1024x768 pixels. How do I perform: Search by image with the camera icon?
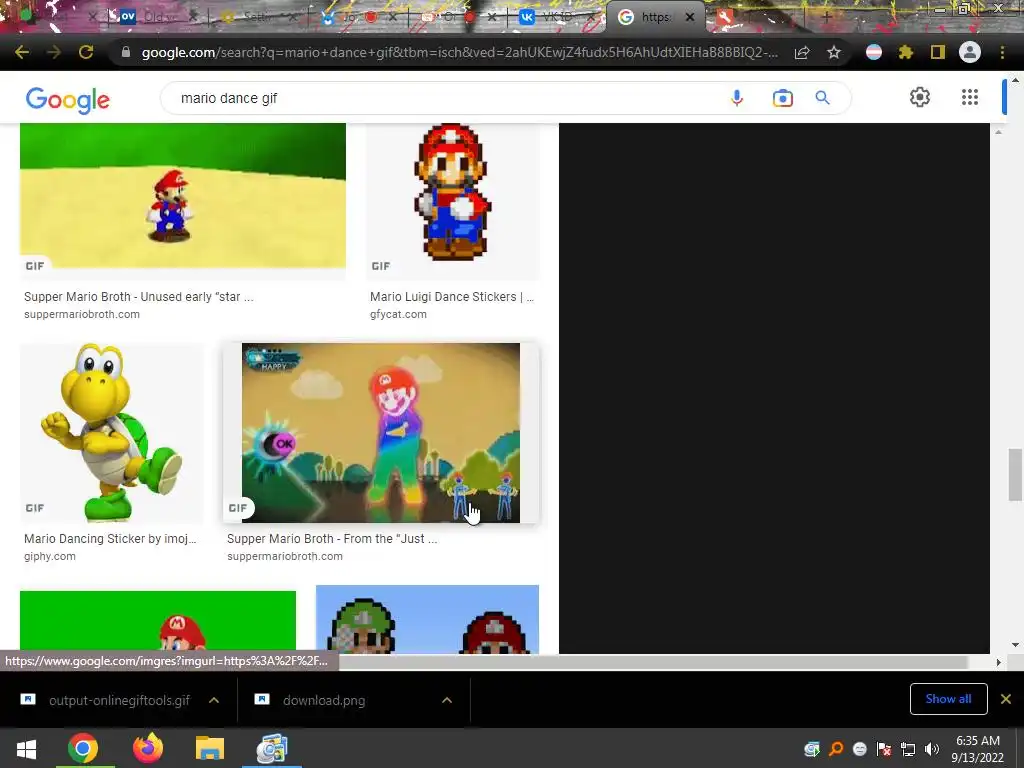tap(782, 98)
